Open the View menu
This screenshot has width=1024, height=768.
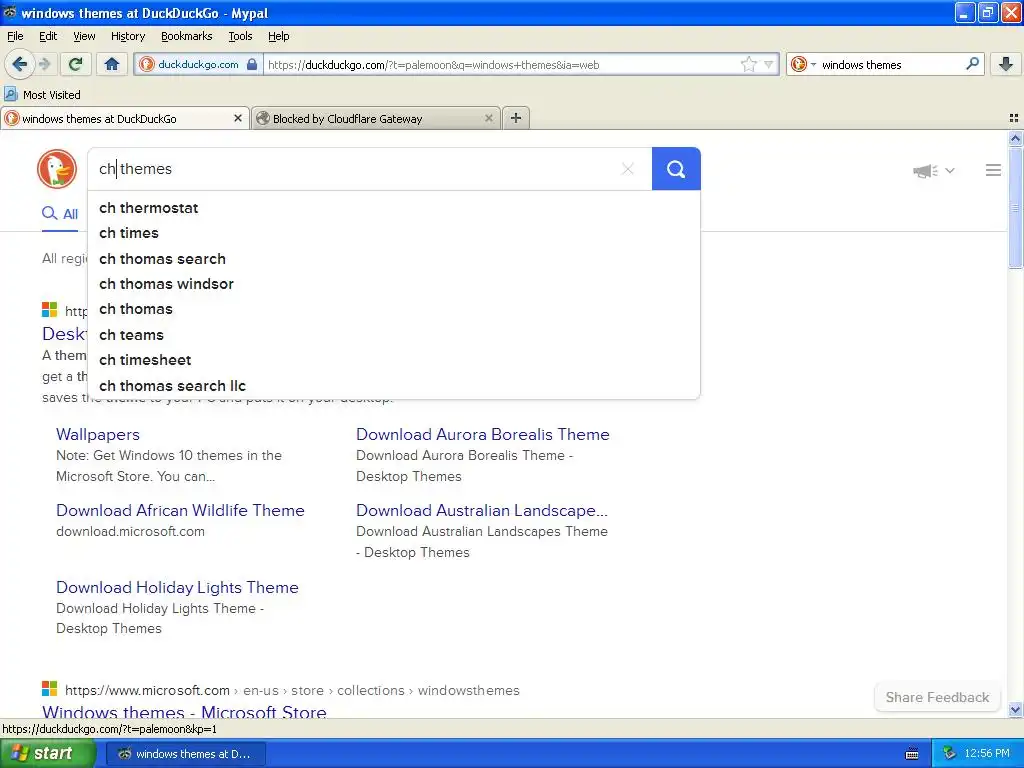coord(84,36)
